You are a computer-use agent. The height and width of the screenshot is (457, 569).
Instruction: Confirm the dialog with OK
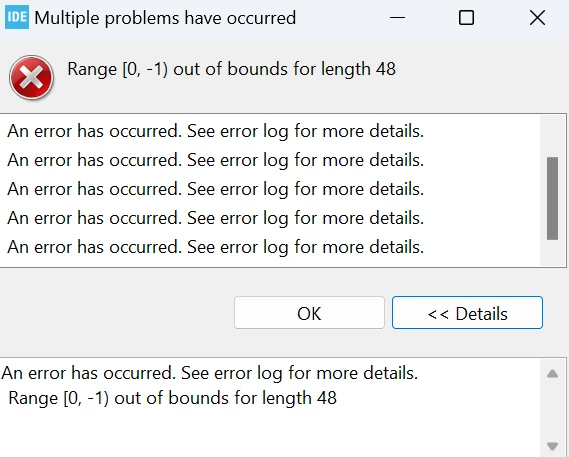tap(309, 313)
